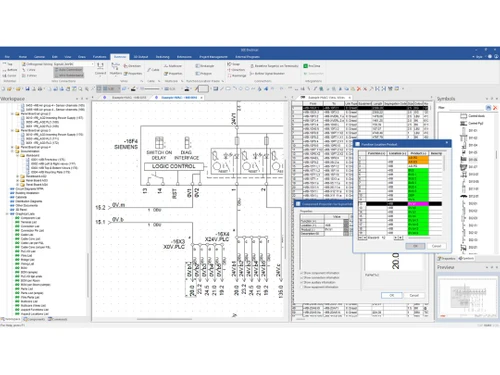Collapse the Graphical Lists node in the Workspace tree
This screenshot has height=375, width=500.
tap(7, 214)
